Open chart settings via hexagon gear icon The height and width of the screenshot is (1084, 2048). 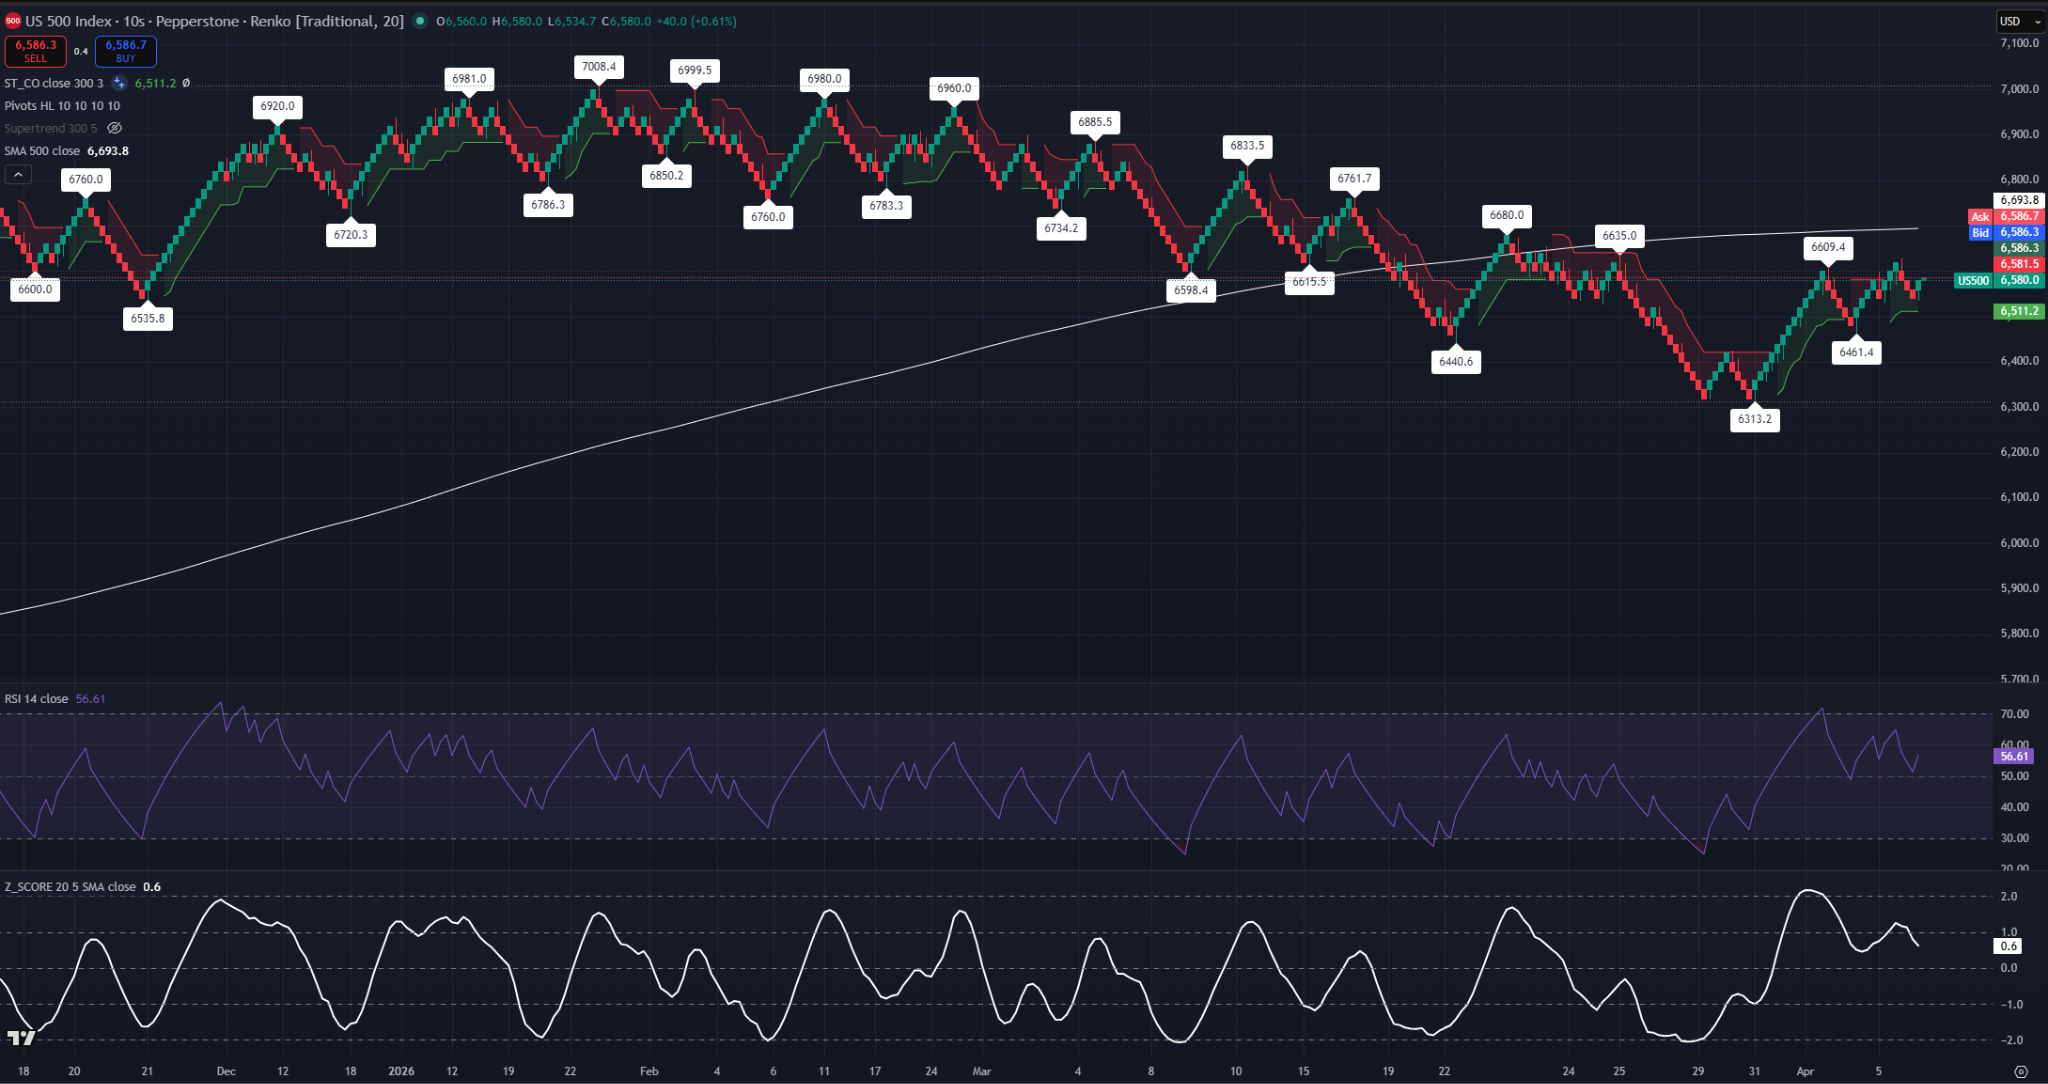(2020, 1071)
